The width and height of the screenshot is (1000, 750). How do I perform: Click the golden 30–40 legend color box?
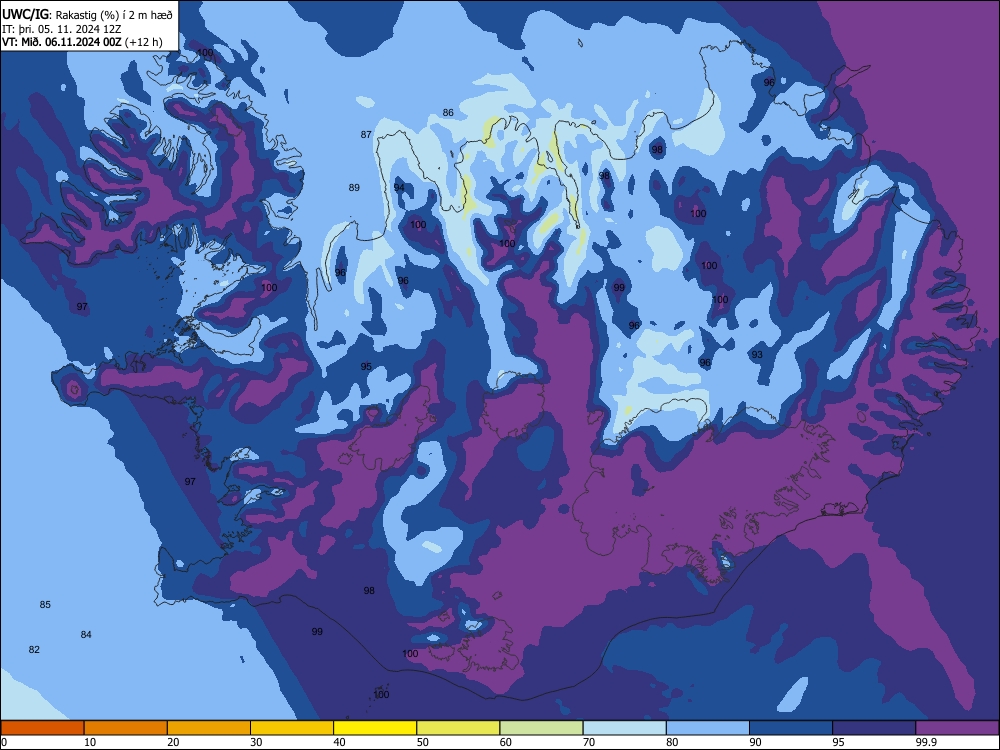[292, 728]
